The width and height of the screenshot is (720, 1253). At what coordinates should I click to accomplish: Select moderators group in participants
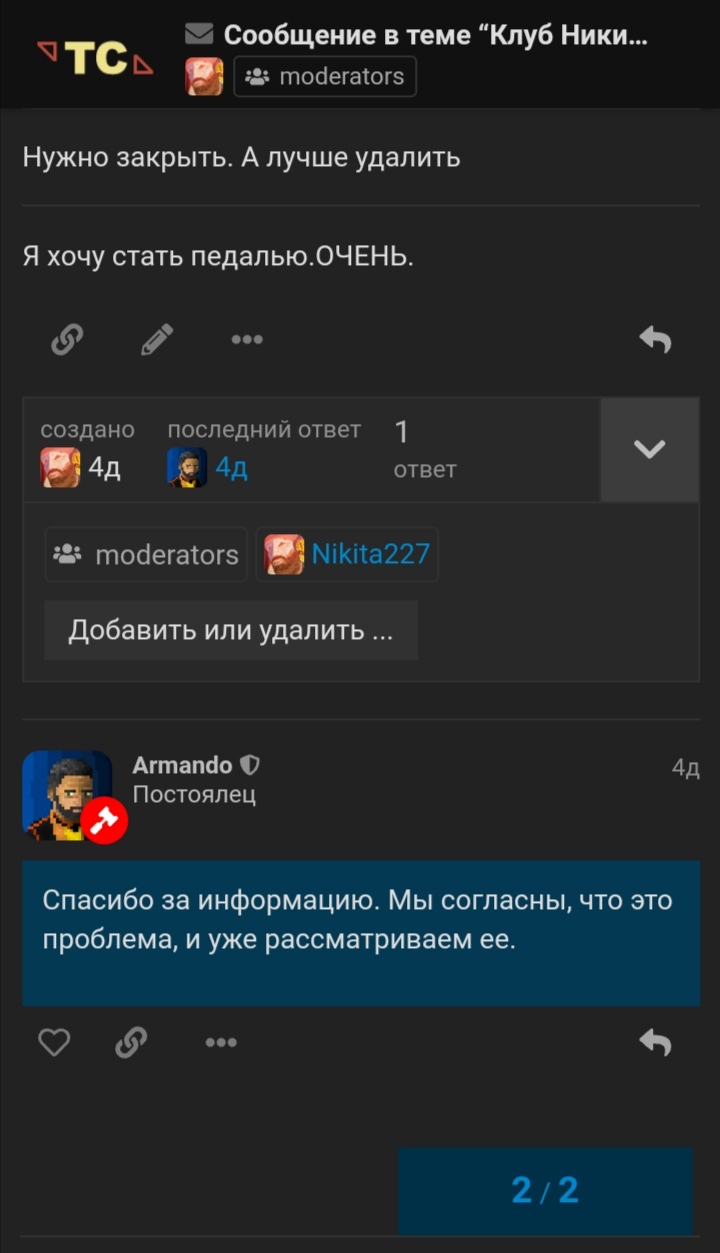coord(146,554)
